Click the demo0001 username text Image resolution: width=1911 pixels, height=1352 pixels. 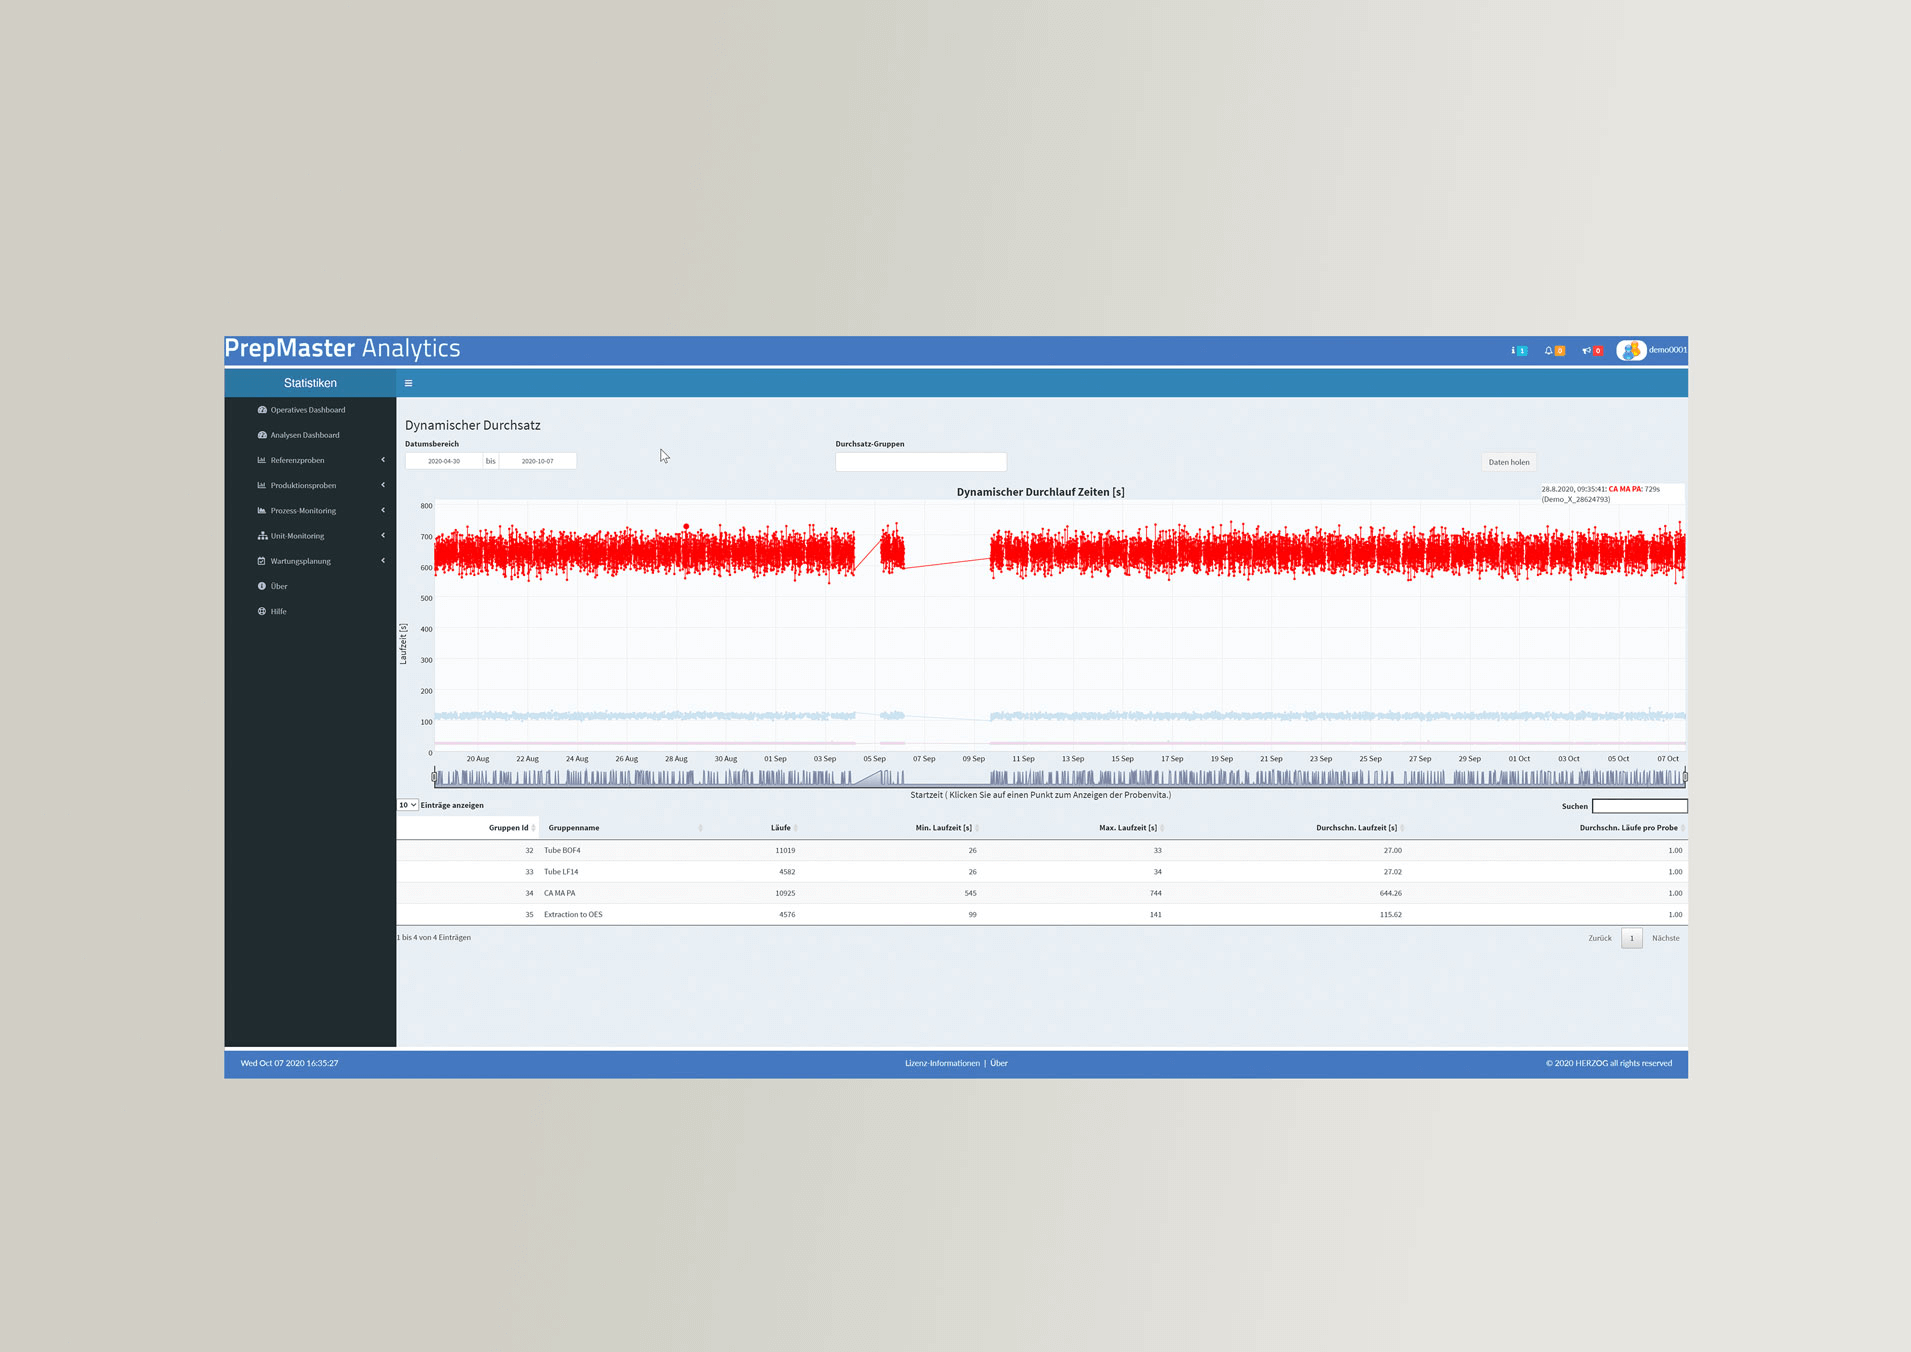(x=1667, y=350)
